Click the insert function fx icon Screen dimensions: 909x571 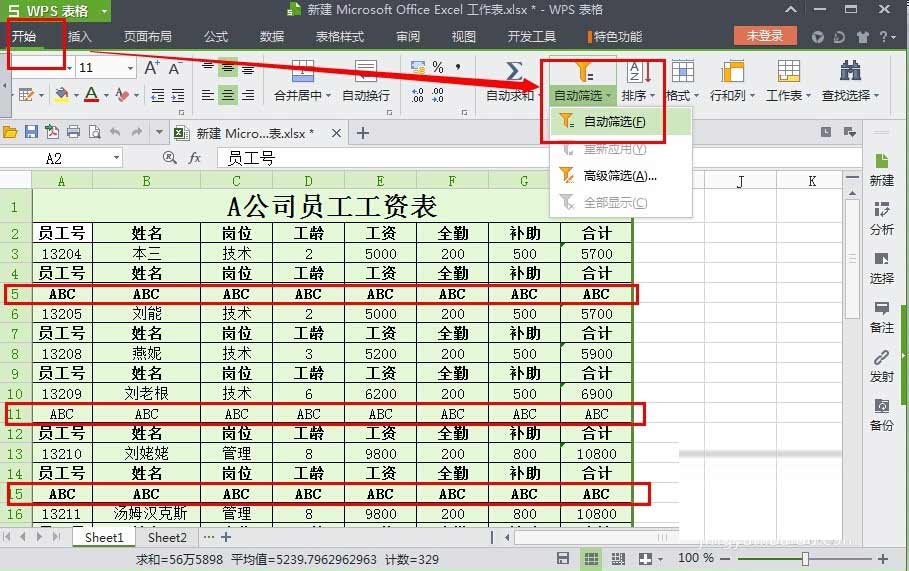tap(195, 158)
